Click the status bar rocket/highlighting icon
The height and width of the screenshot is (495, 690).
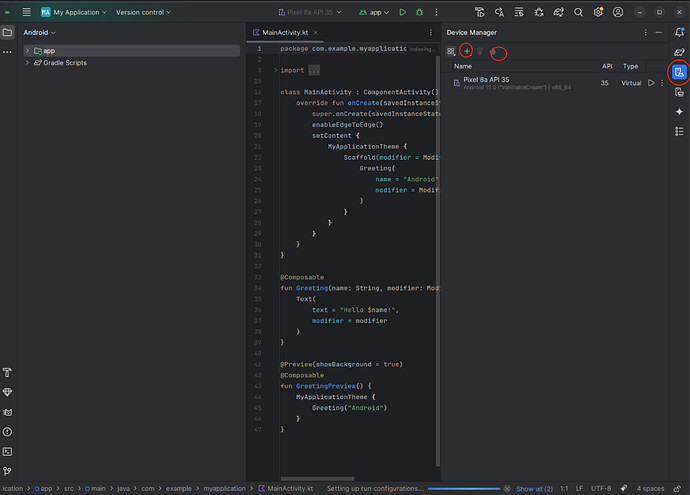pos(624,488)
